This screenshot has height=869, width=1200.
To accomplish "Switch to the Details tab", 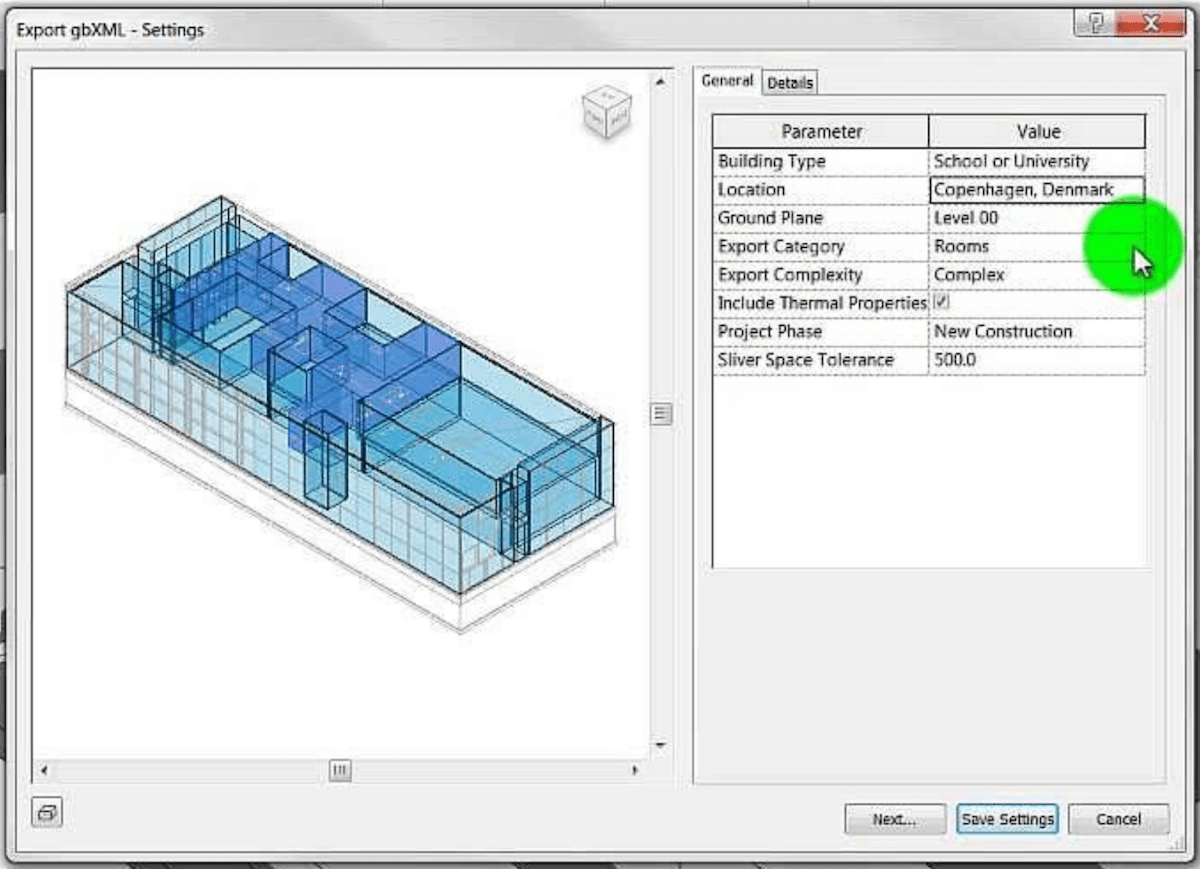I will [x=789, y=82].
